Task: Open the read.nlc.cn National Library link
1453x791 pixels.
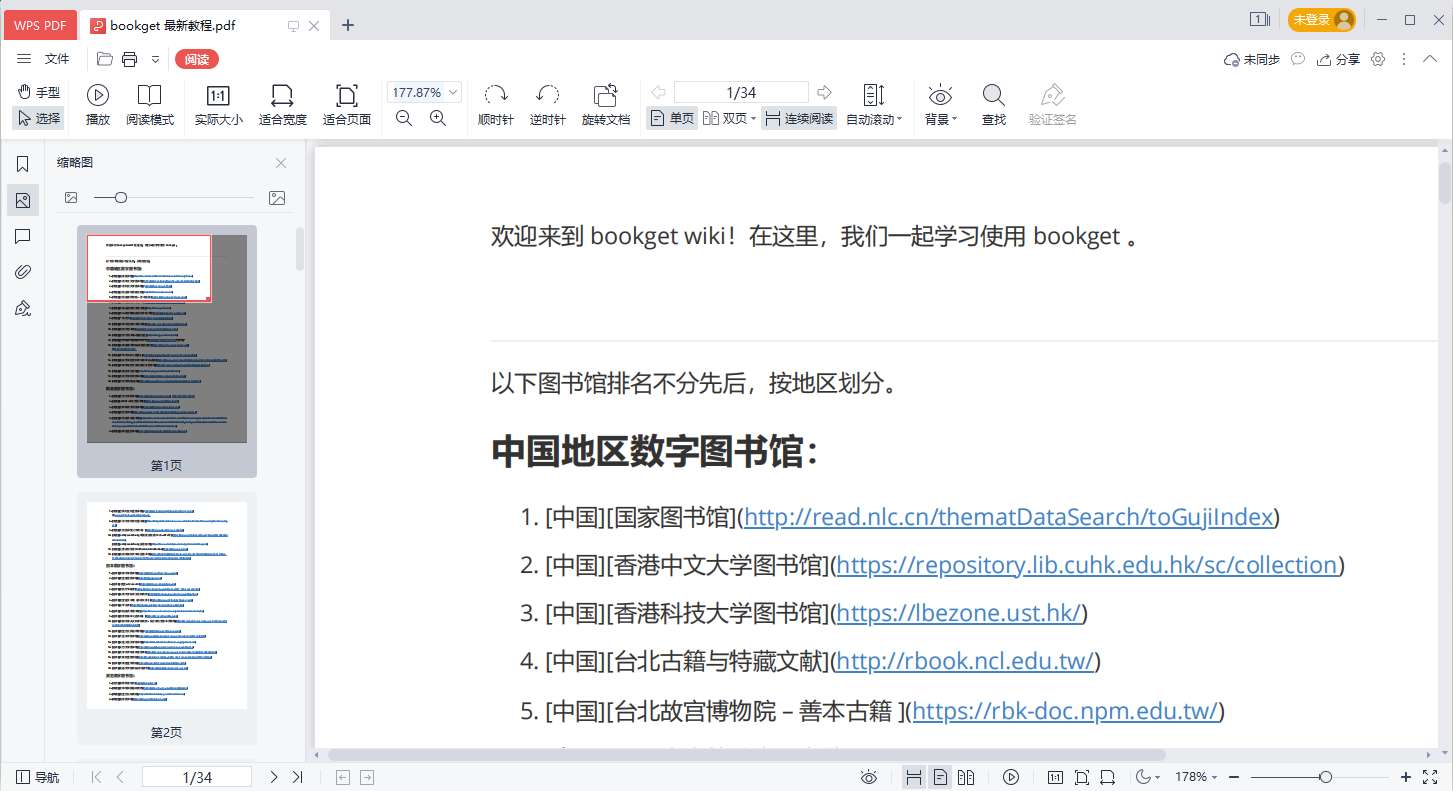Action: (1008, 517)
